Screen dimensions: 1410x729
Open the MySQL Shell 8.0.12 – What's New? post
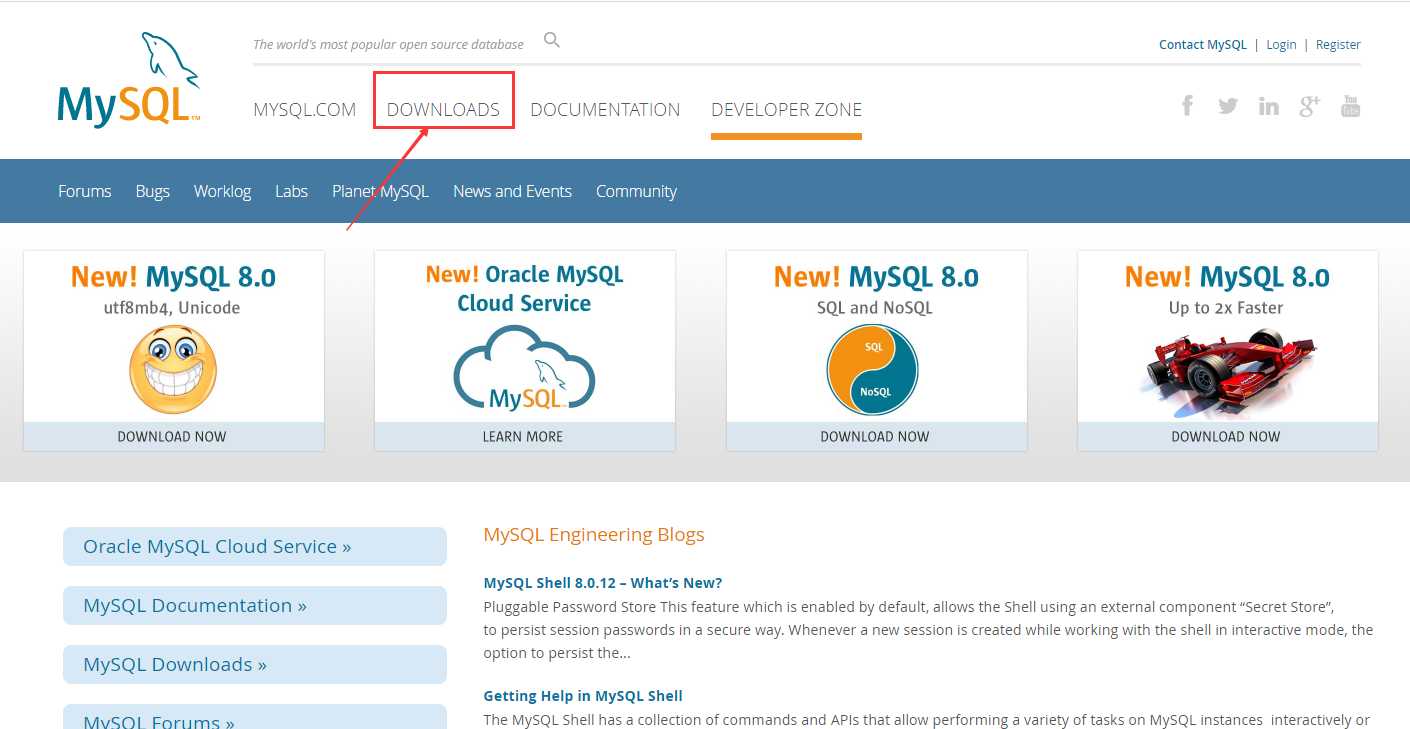603,583
